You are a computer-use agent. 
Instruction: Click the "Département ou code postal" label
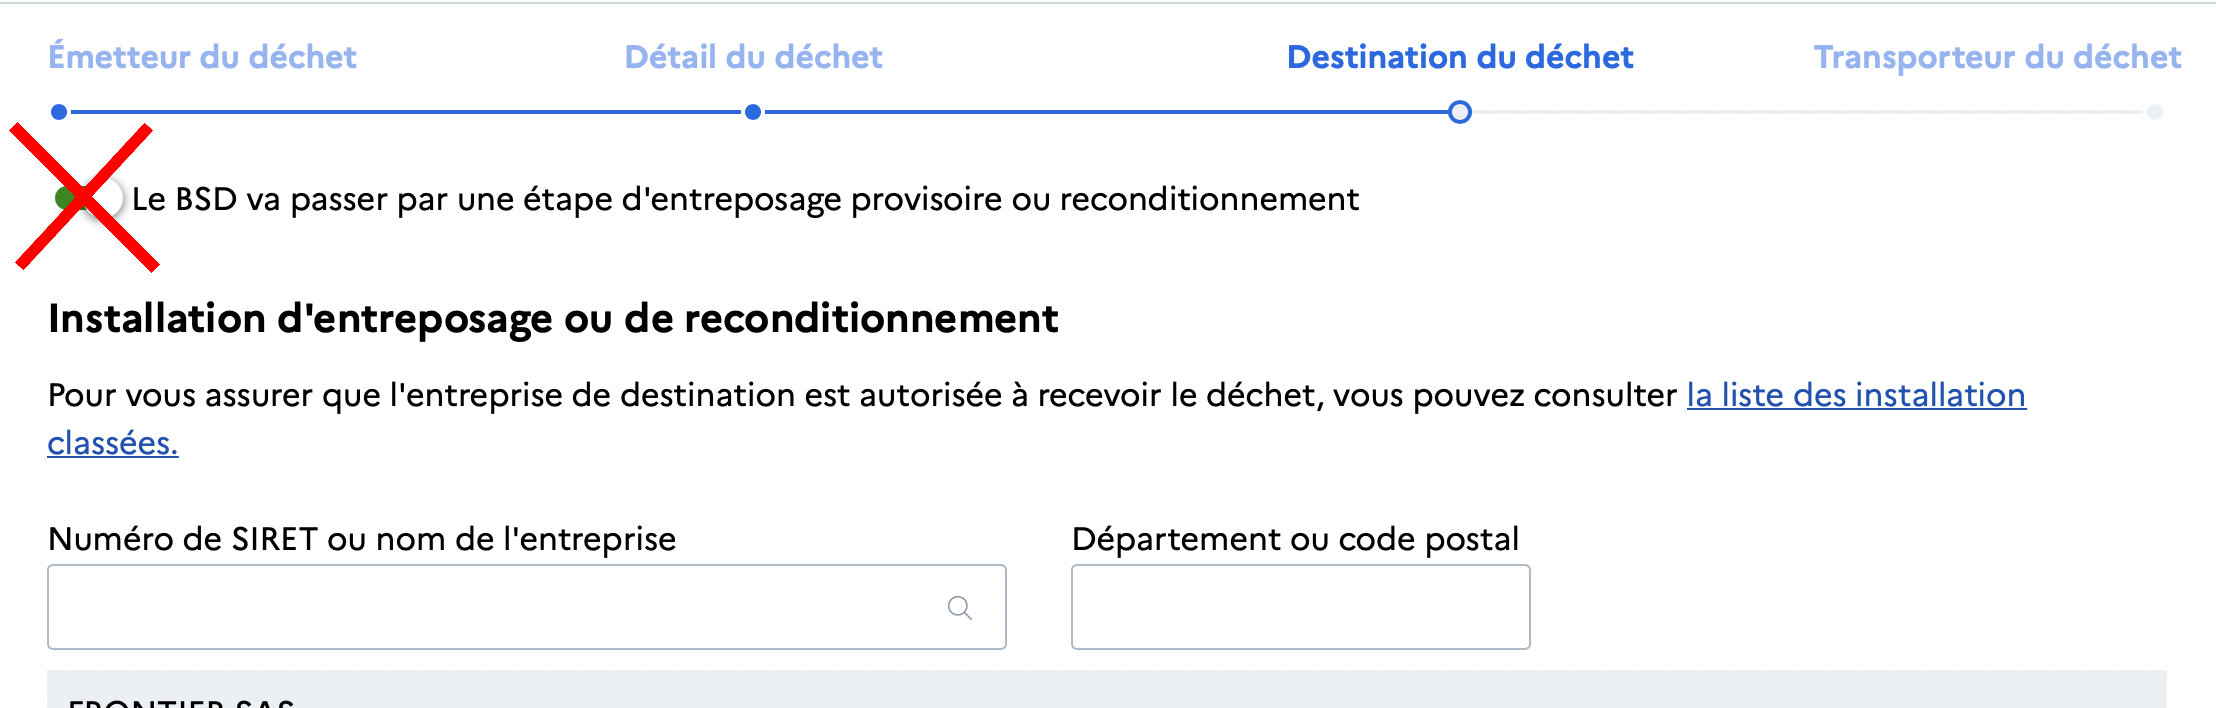point(1295,539)
